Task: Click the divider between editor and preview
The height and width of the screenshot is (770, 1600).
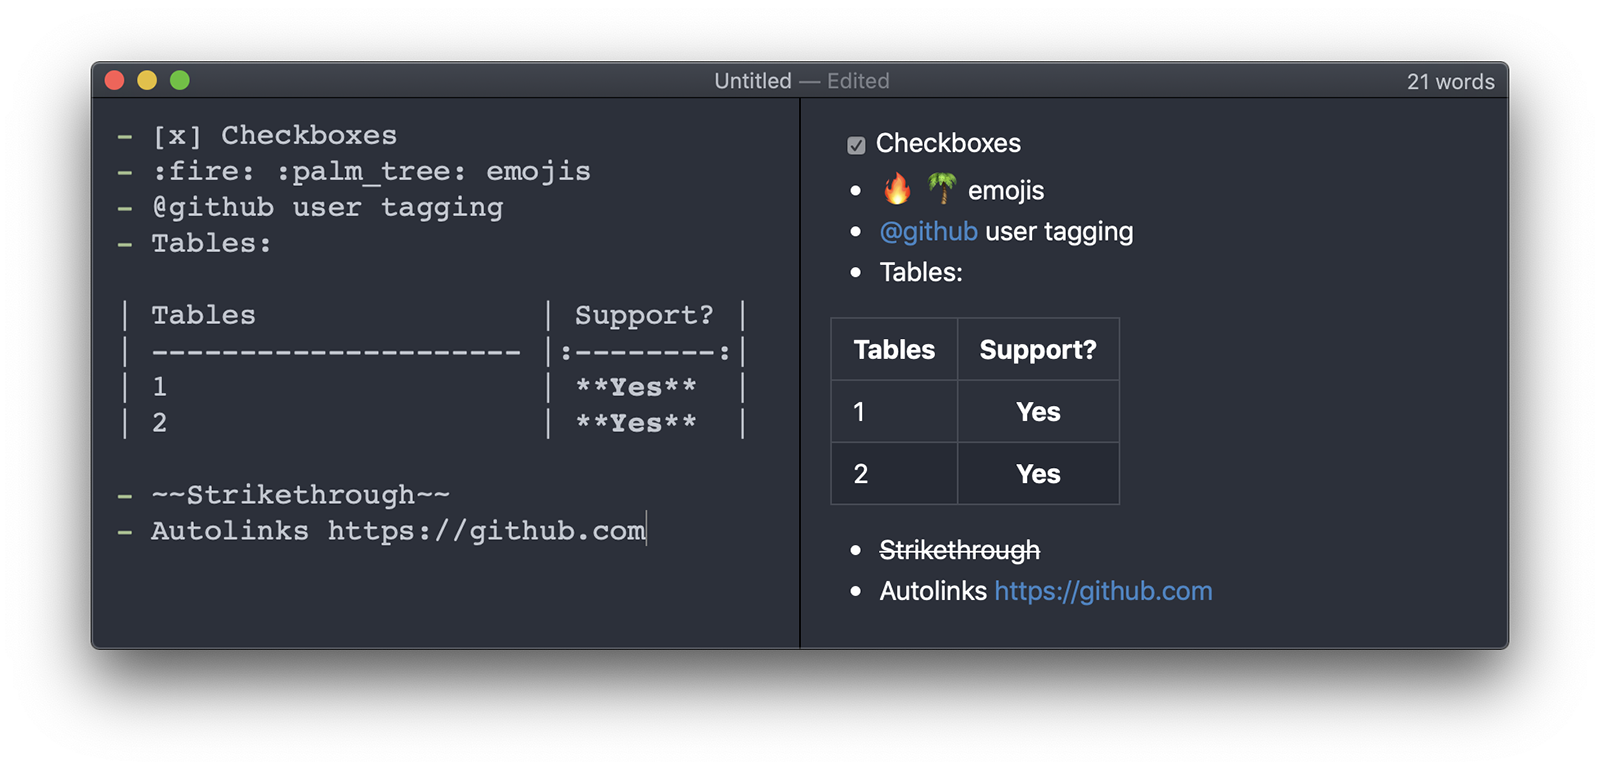Action: click(800, 372)
